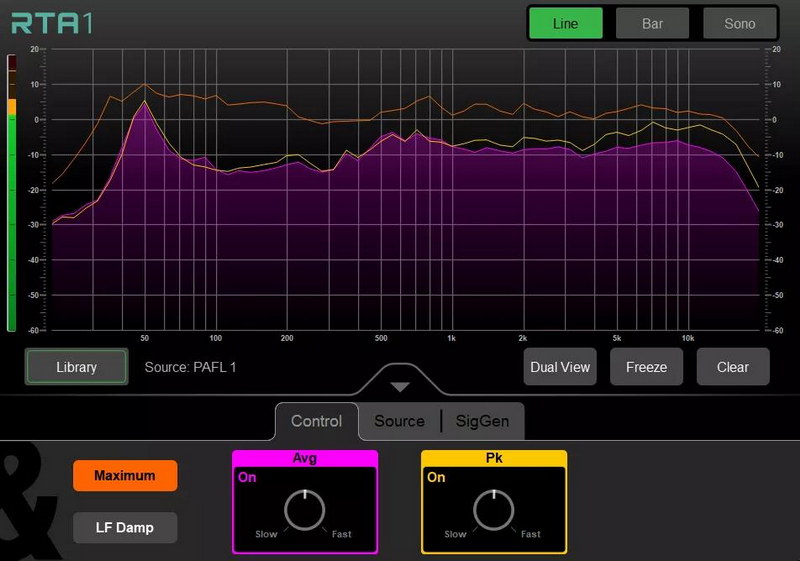Click the Avg knob Slow label
This screenshot has height=561, width=800.
[266, 534]
